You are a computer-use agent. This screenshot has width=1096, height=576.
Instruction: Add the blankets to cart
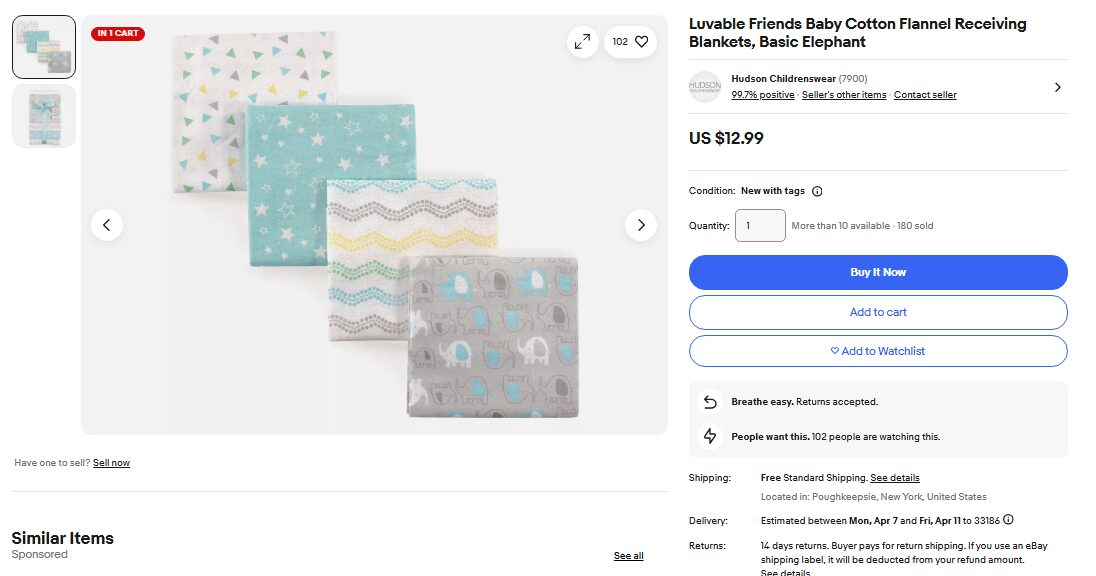pyautogui.click(x=877, y=312)
